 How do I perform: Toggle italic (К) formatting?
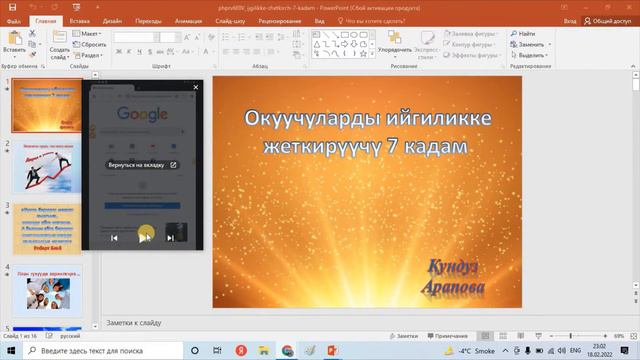[x=129, y=52]
